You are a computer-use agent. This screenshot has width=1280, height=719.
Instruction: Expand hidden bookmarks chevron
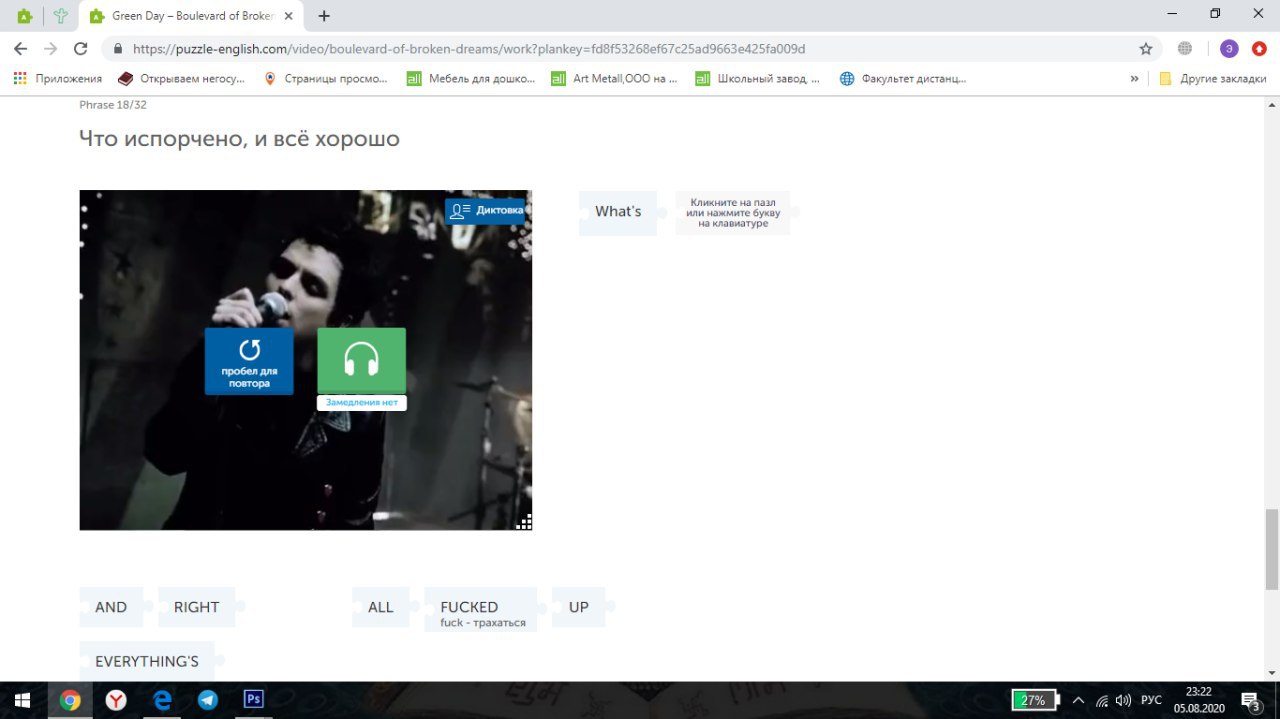[1134, 78]
